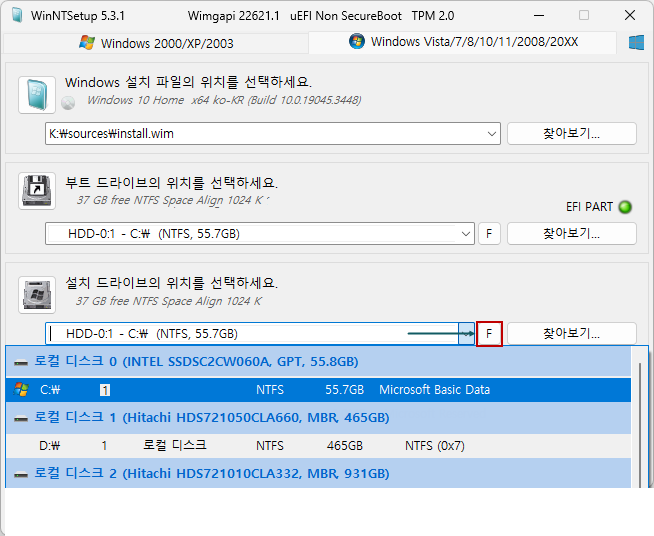Collapse the installation drive dropdown arrow
This screenshot has width=654, height=536.
pyautogui.click(x=466, y=334)
